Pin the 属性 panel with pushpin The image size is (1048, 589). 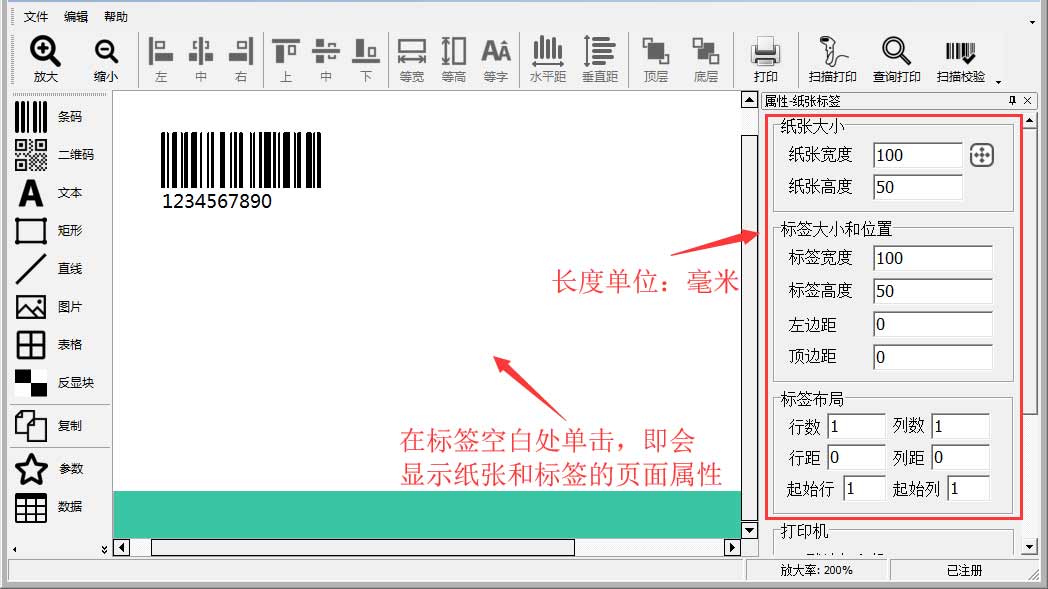[x=1012, y=100]
